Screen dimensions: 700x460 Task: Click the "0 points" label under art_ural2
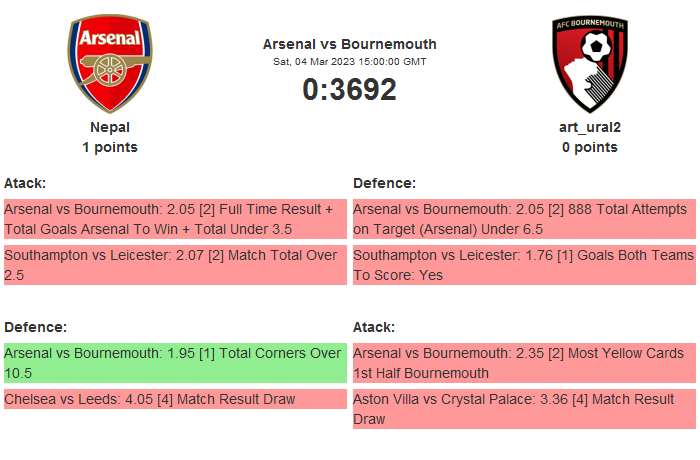pos(589,147)
